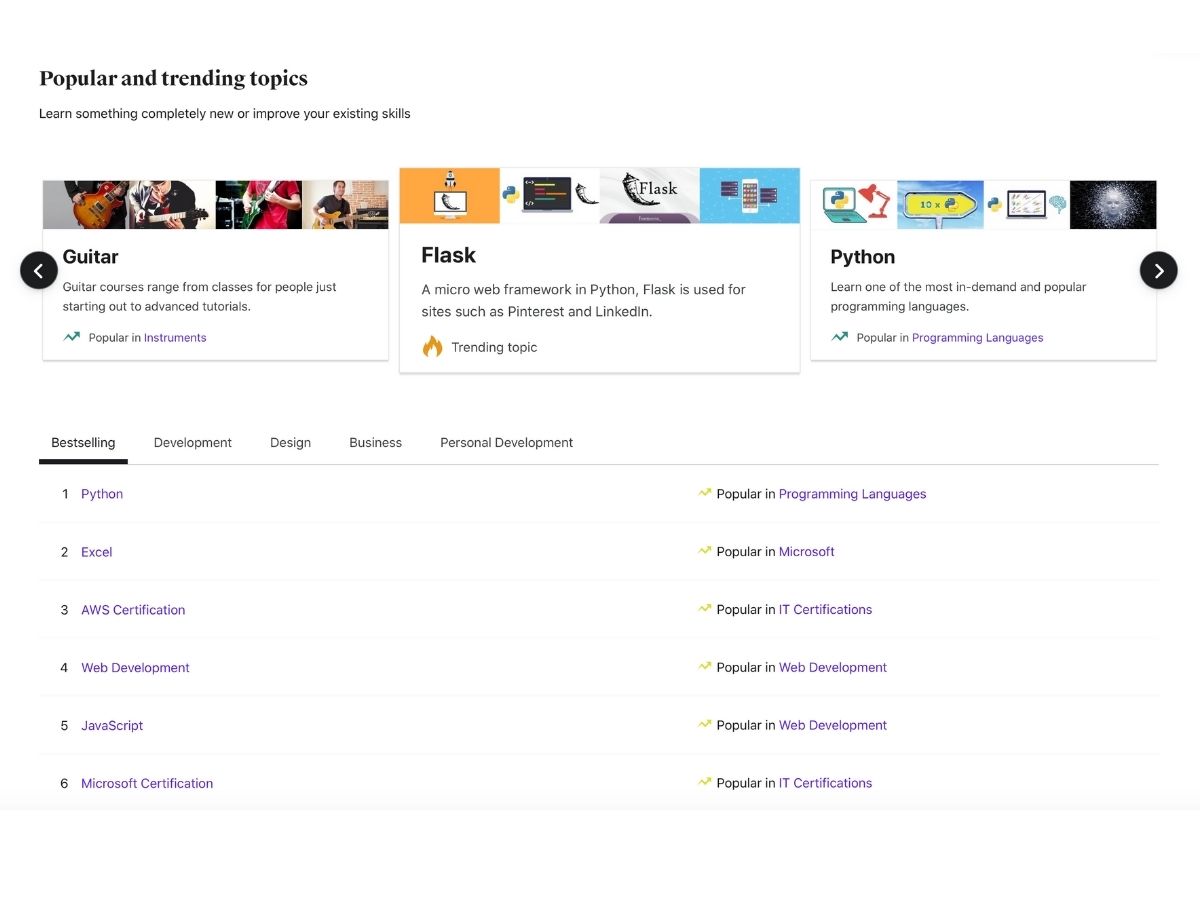Click trend icon in Python list row

(x=705, y=493)
